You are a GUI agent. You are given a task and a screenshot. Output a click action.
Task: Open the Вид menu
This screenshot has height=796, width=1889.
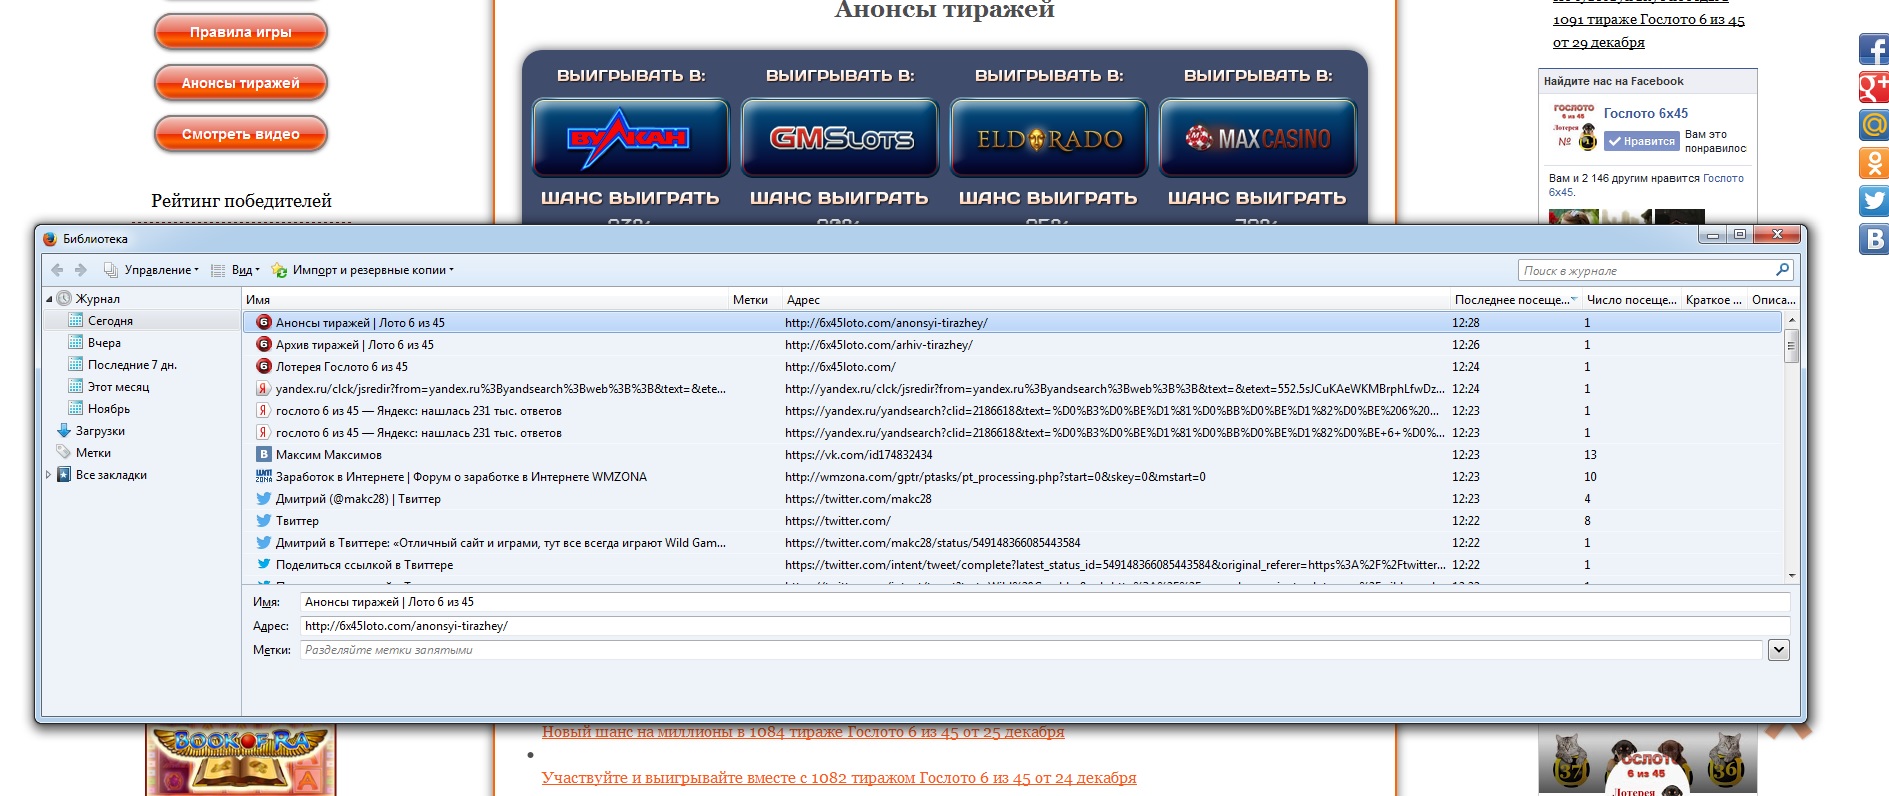pos(236,270)
